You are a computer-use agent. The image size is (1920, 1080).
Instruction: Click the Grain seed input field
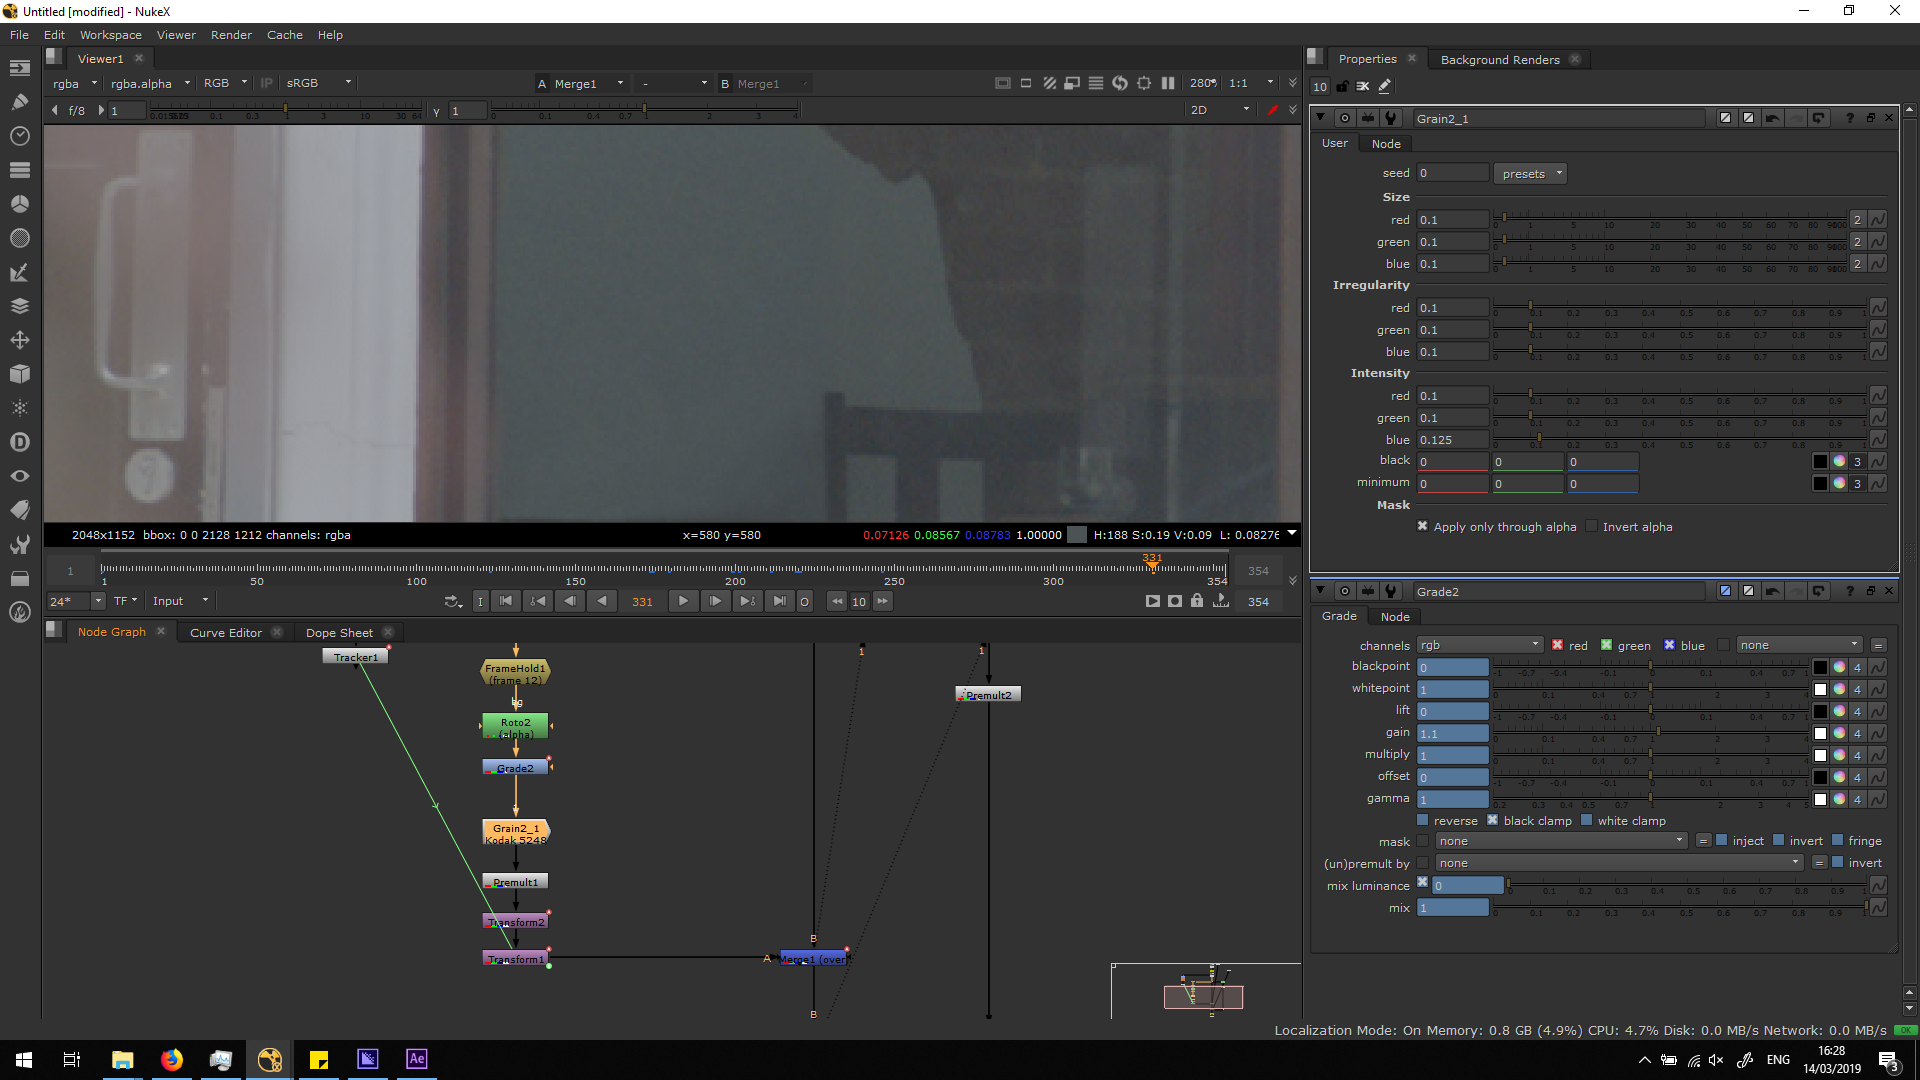(1452, 173)
